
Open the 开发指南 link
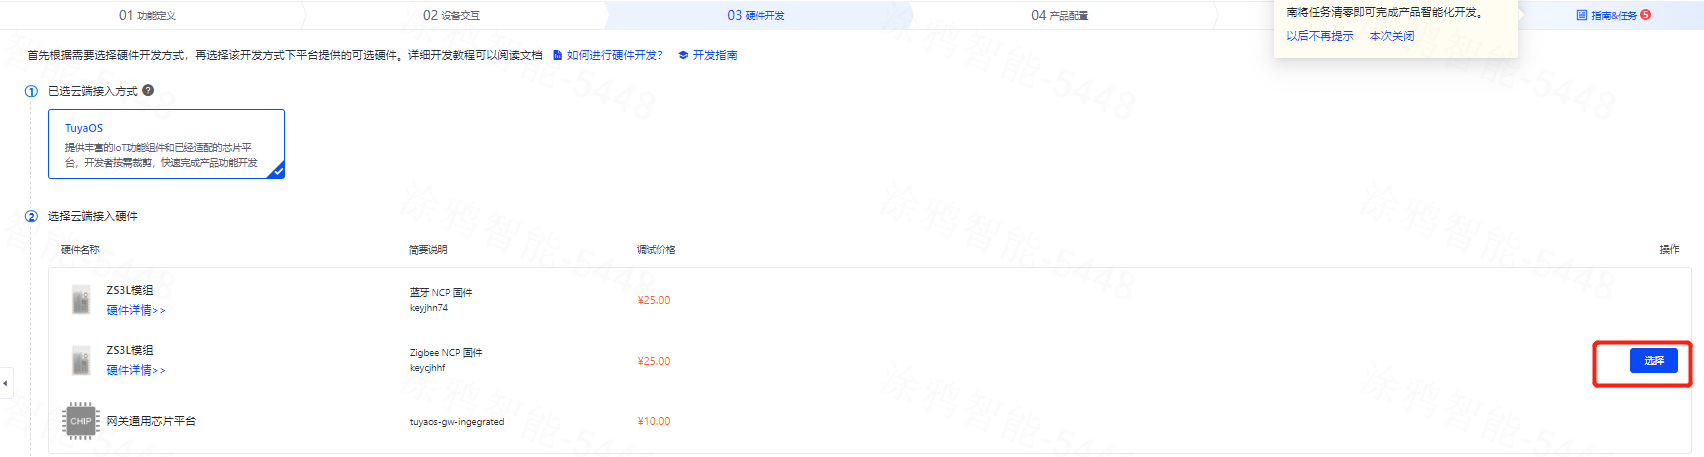click(715, 55)
